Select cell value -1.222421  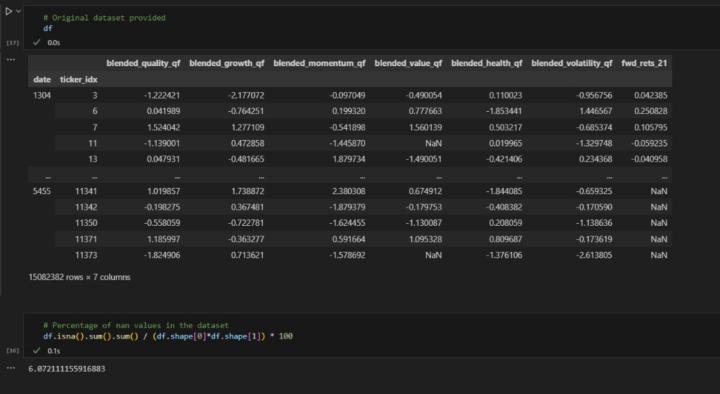162,96
